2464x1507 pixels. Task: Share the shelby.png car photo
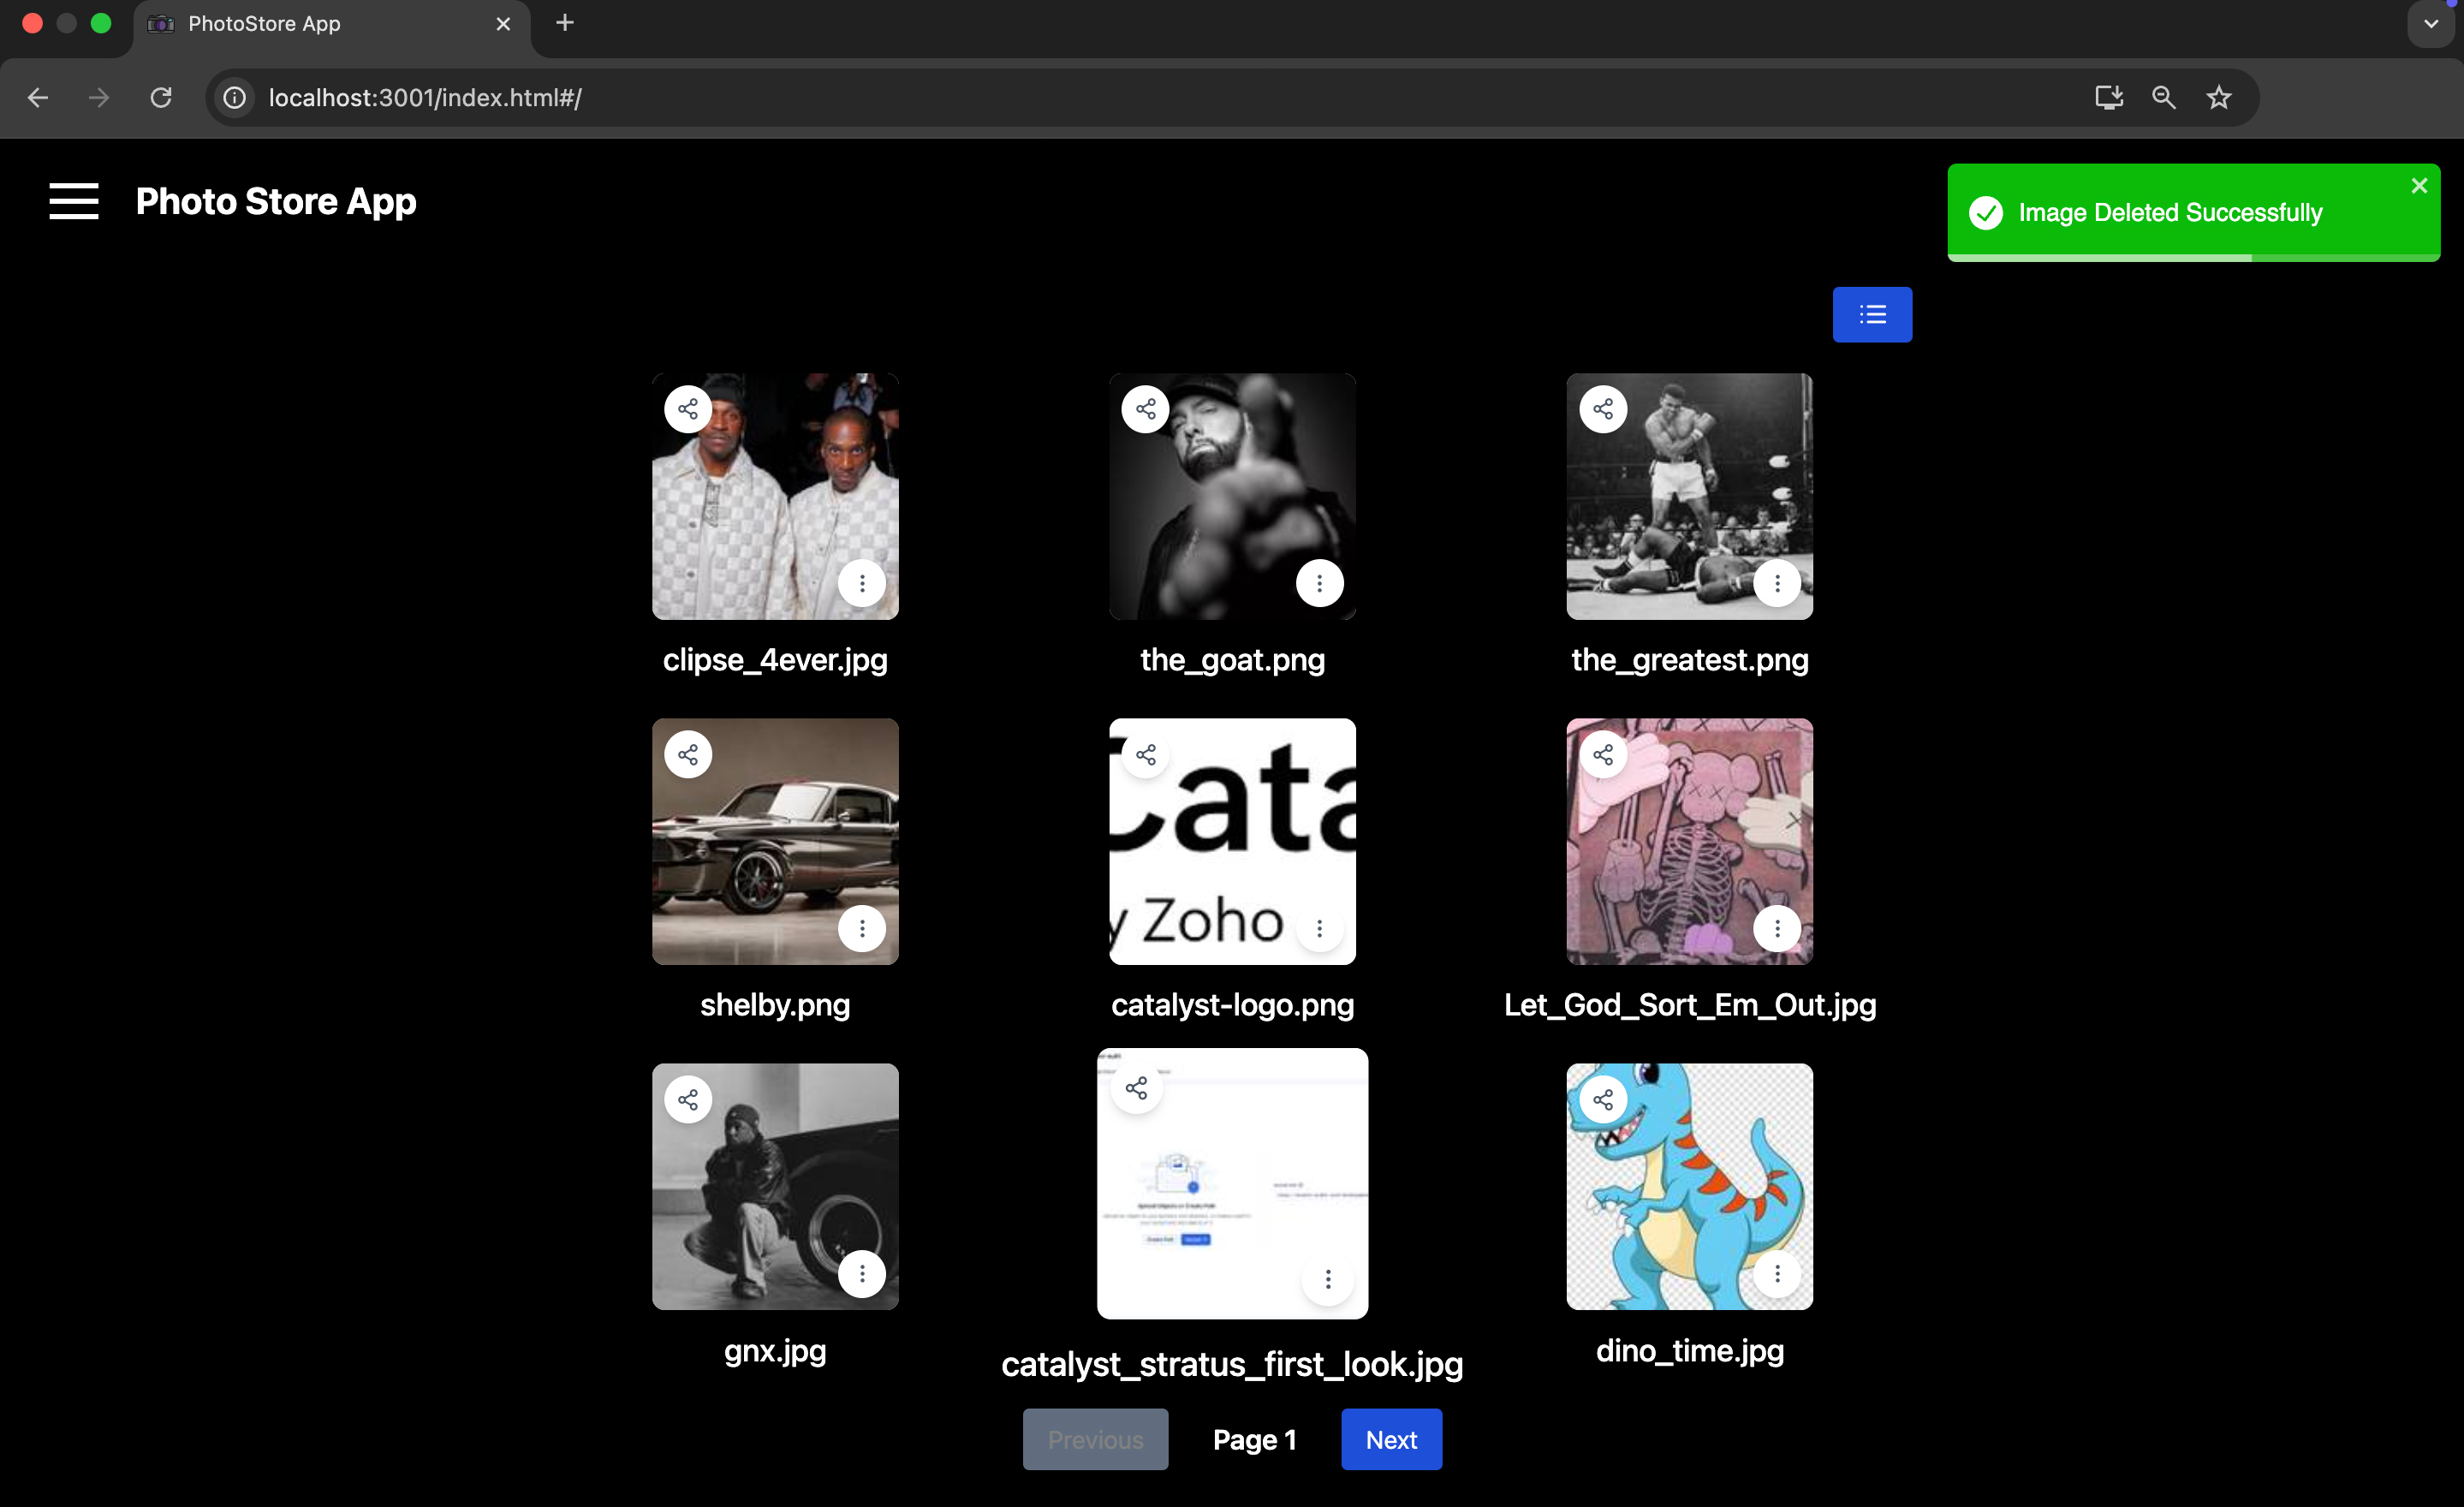pyautogui.click(x=688, y=754)
